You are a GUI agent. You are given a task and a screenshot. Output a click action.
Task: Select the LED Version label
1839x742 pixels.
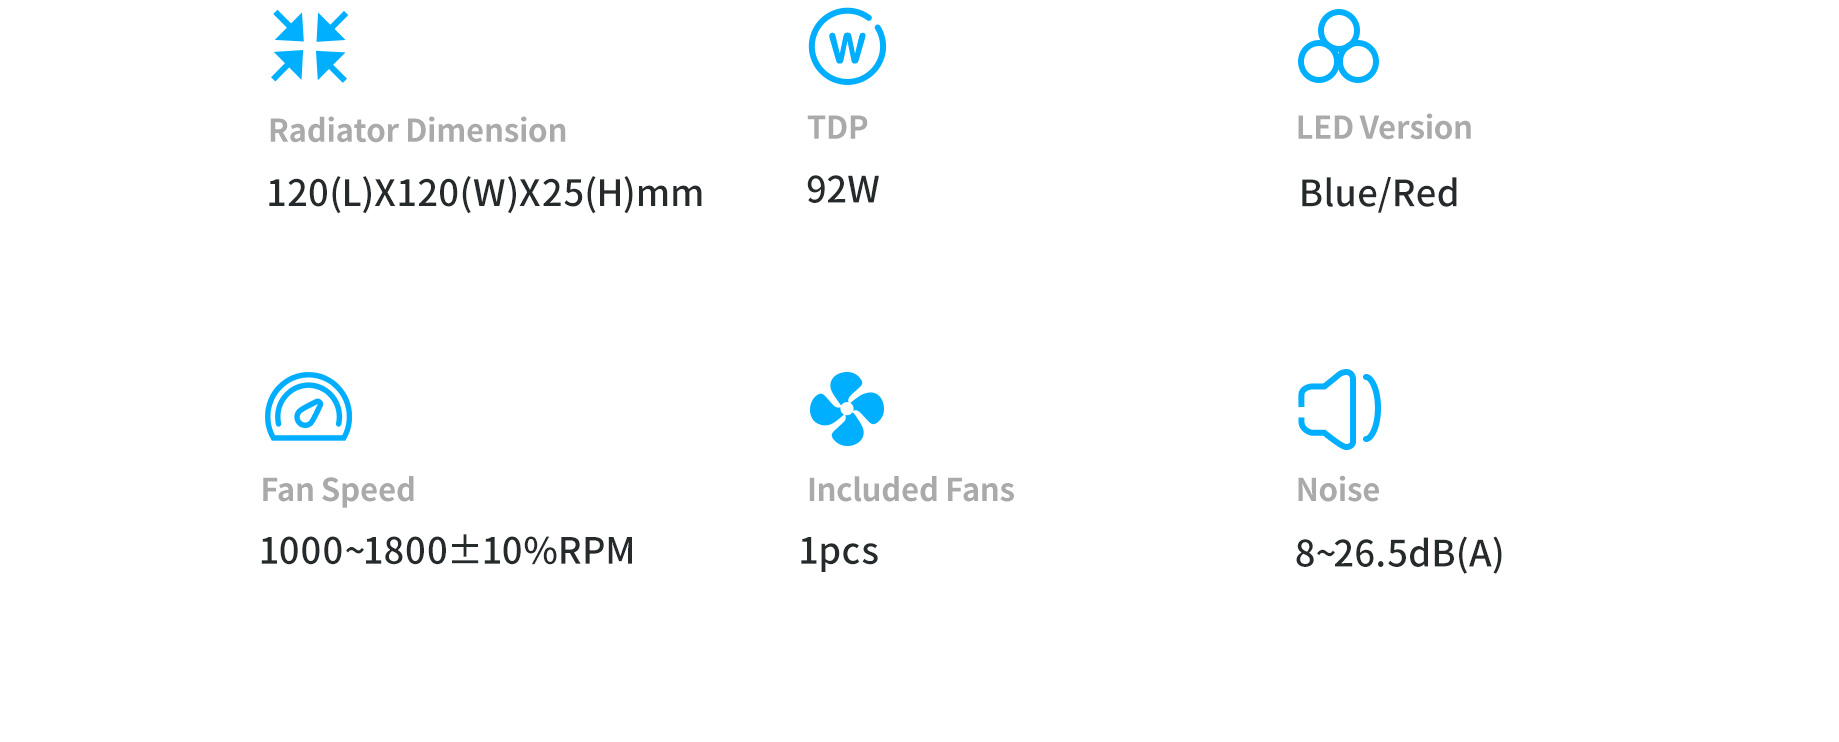[x=1384, y=127]
